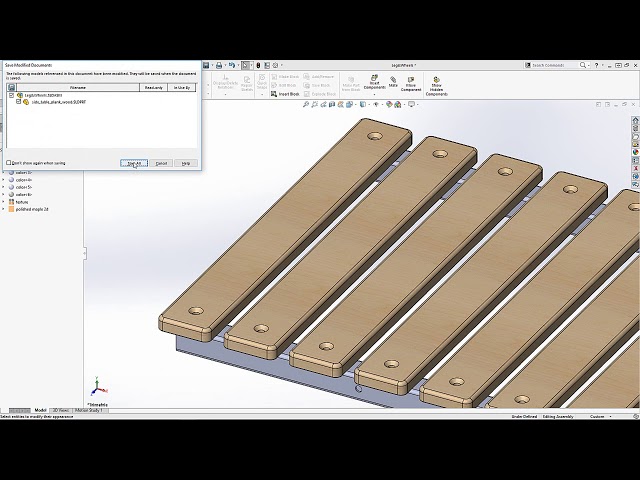Open the Custom Properties task pane tab
This screenshot has width=640, height=480.
[x=636, y=160]
